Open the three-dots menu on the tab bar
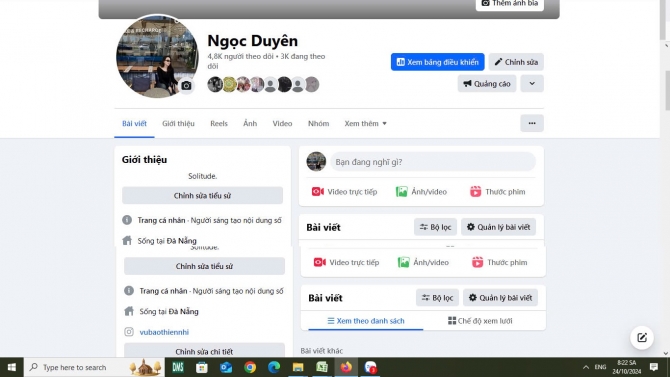This screenshot has height=377, width=670. point(532,123)
